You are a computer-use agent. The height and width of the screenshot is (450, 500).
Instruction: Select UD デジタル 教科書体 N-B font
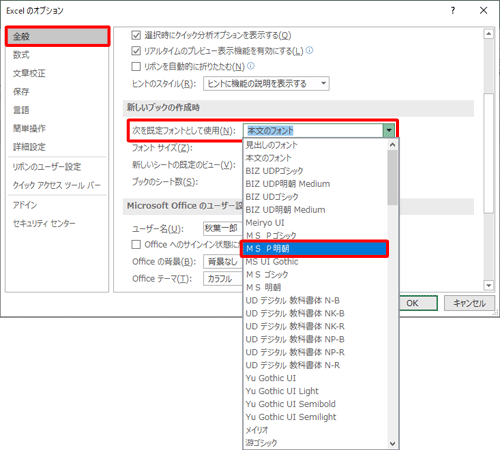[x=315, y=300]
